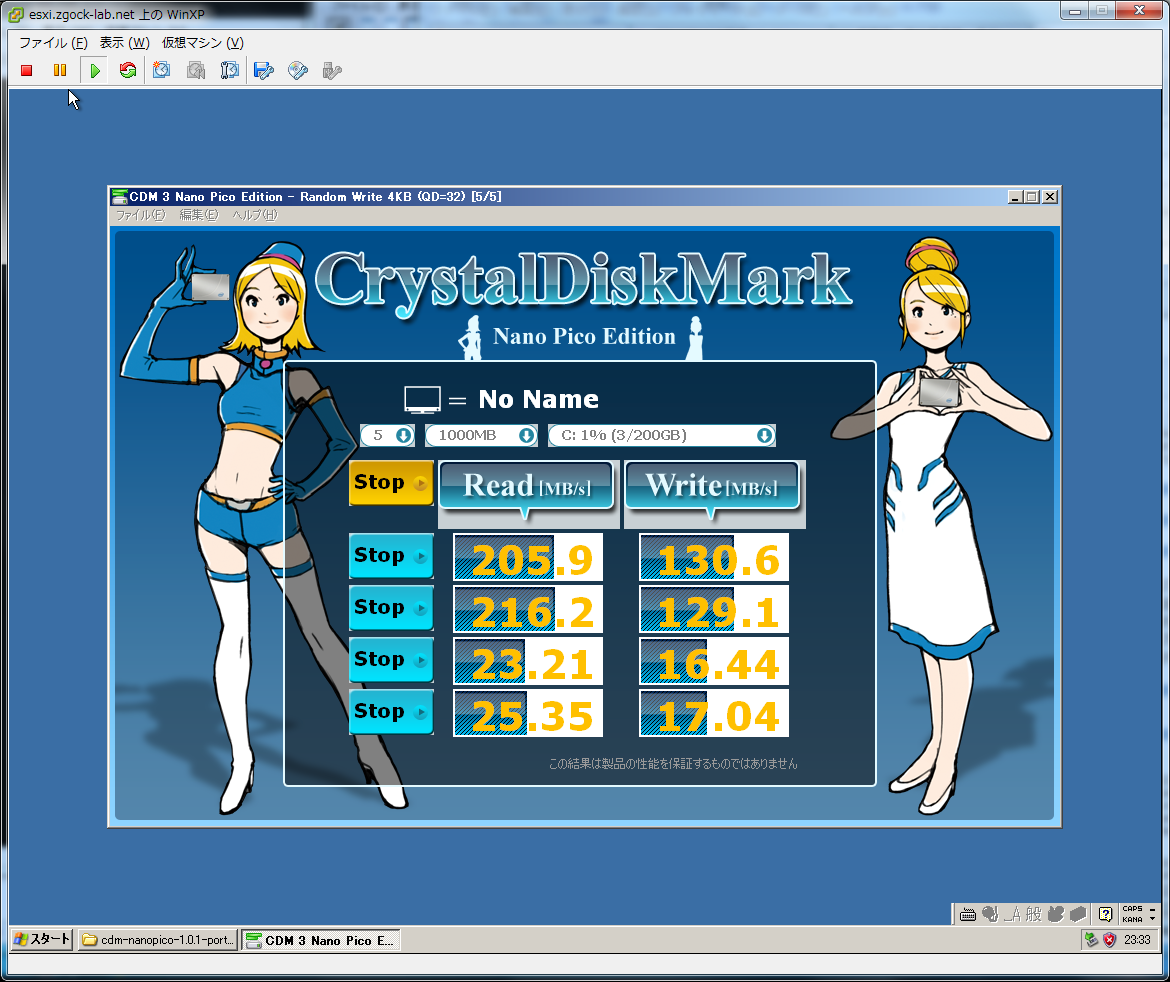Click the CD/DVD connection toolbar icon
The width and height of the screenshot is (1170, 982).
[x=298, y=70]
